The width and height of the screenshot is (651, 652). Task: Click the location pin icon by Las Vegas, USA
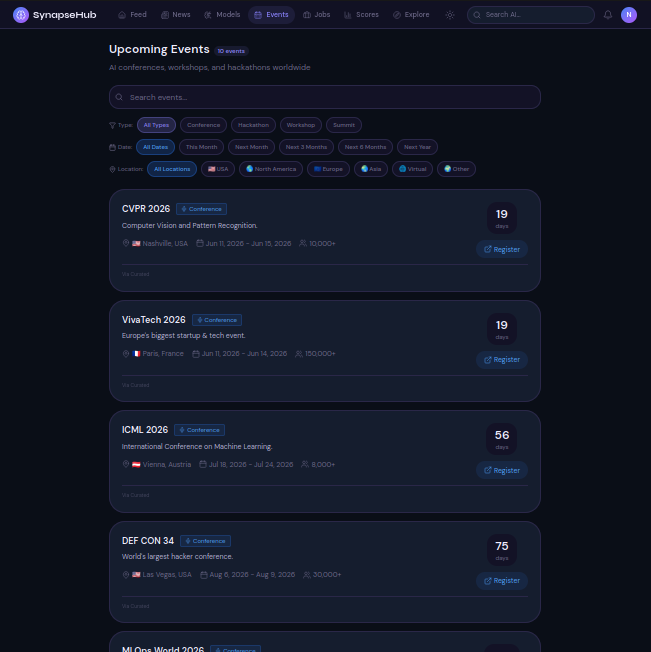point(126,575)
